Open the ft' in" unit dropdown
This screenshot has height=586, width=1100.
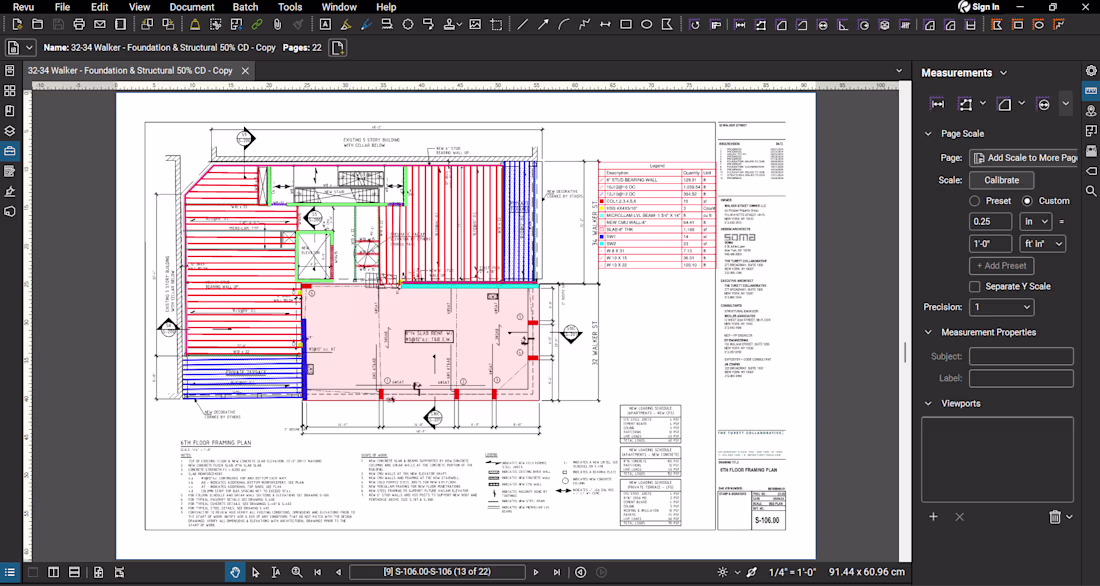(1042, 244)
